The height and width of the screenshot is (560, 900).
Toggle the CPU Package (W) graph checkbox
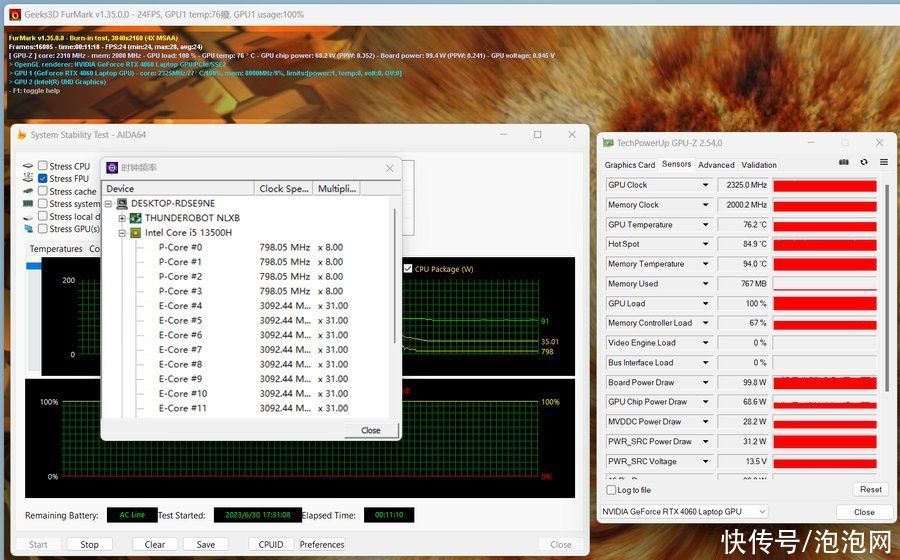click(x=408, y=269)
